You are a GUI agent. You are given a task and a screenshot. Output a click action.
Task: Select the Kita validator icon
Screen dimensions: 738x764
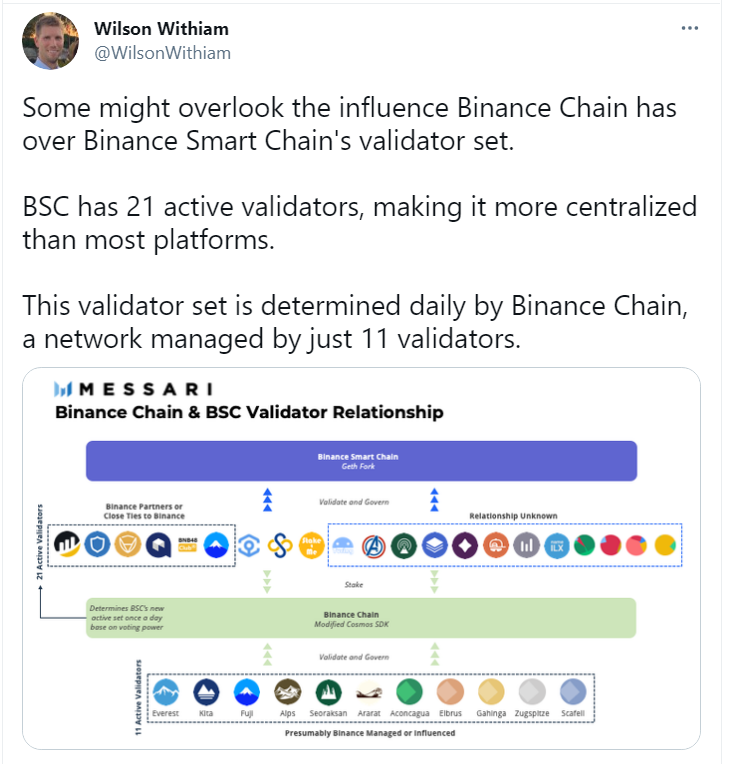pyautogui.click(x=206, y=692)
